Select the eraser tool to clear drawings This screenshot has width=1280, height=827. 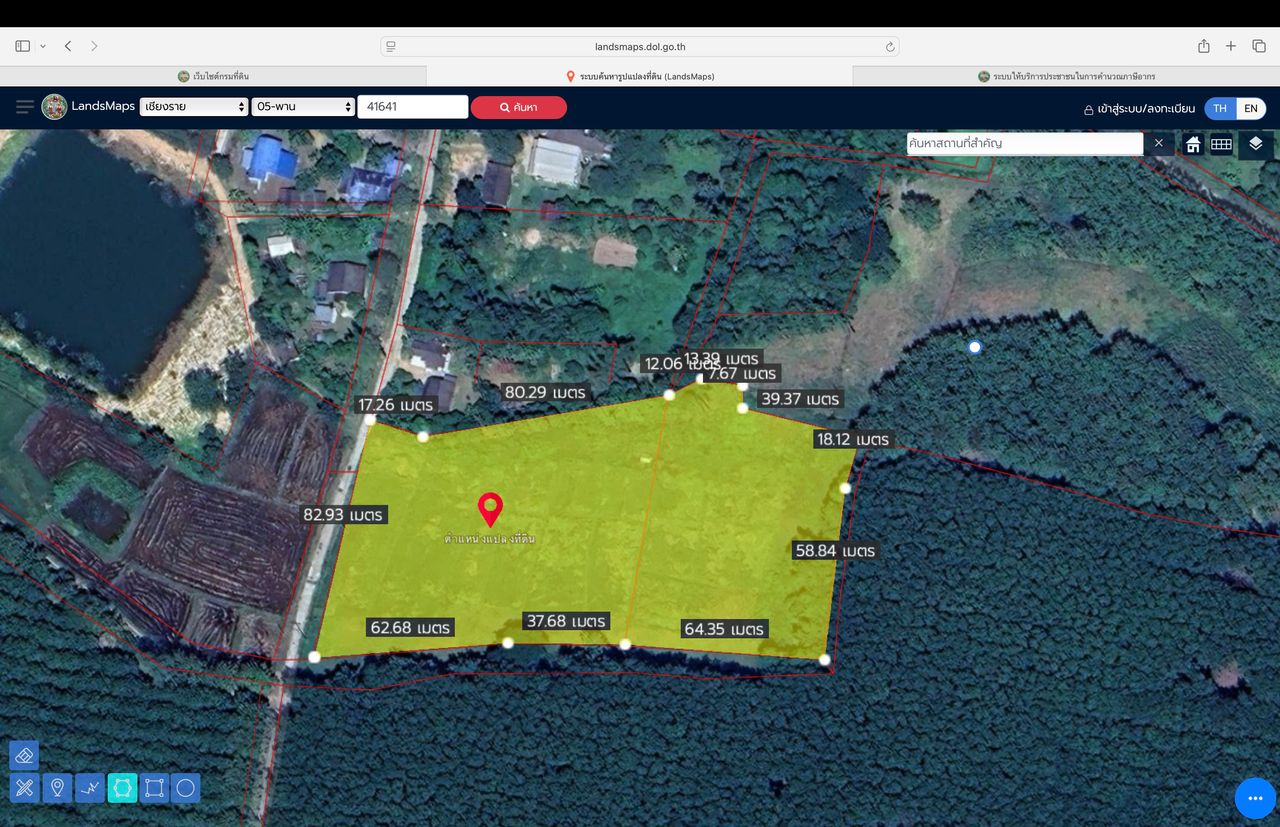[x=24, y=755]
